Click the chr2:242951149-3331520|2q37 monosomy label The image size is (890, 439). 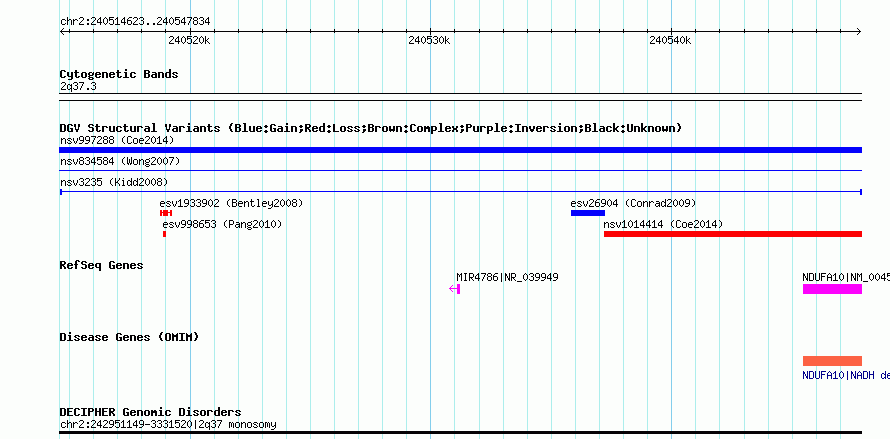[x=168, y=424]
